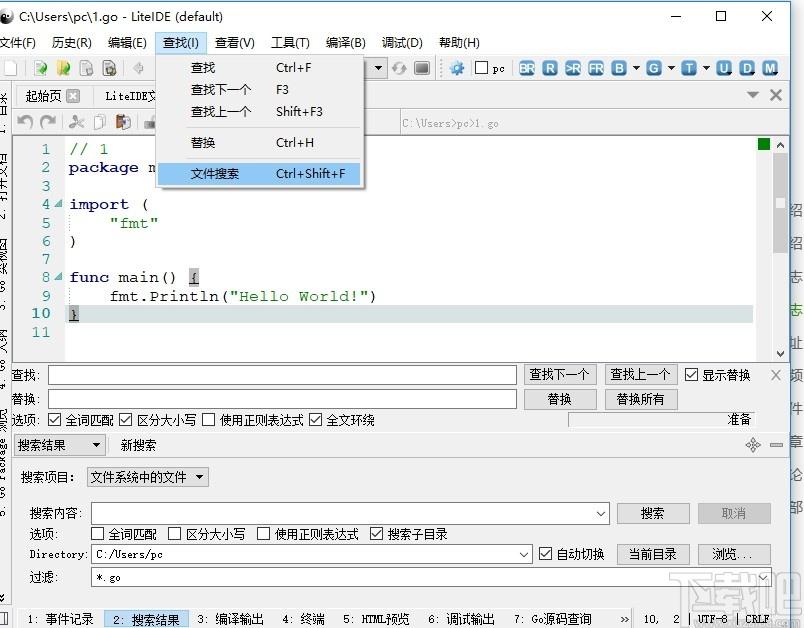
Task: Toggle the 自动切换 checkbox
Action: (546, 554)
